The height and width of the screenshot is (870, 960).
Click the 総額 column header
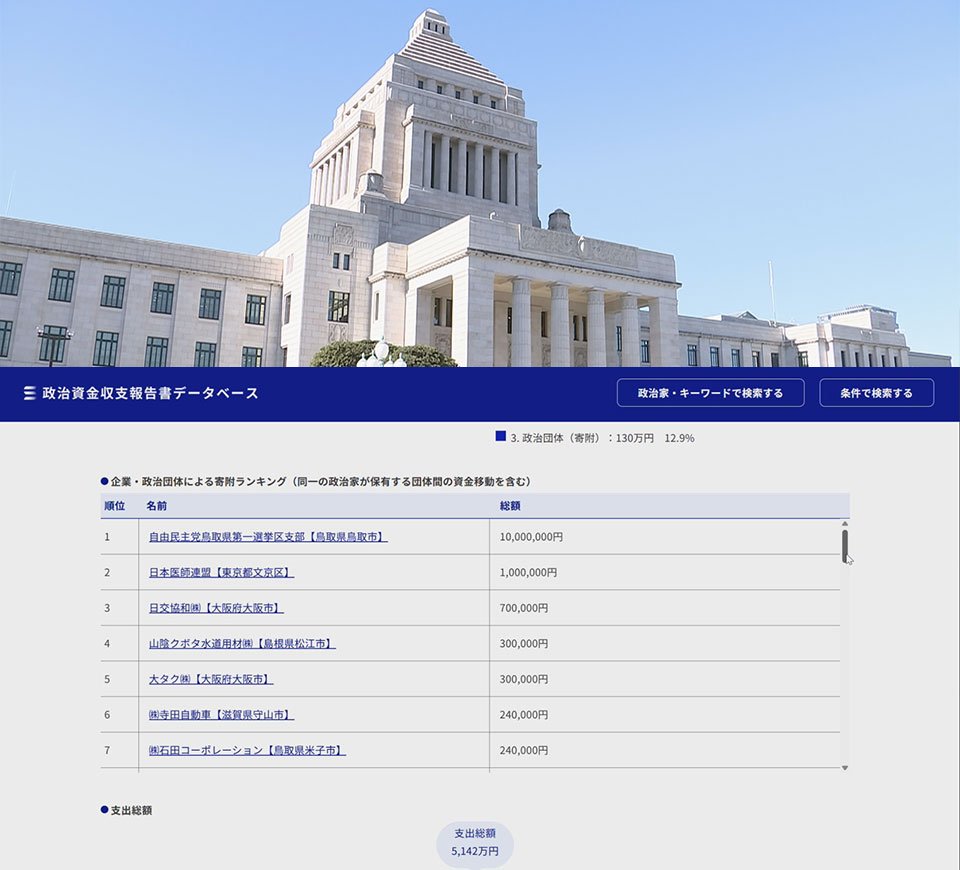click(x=510, y=506)
